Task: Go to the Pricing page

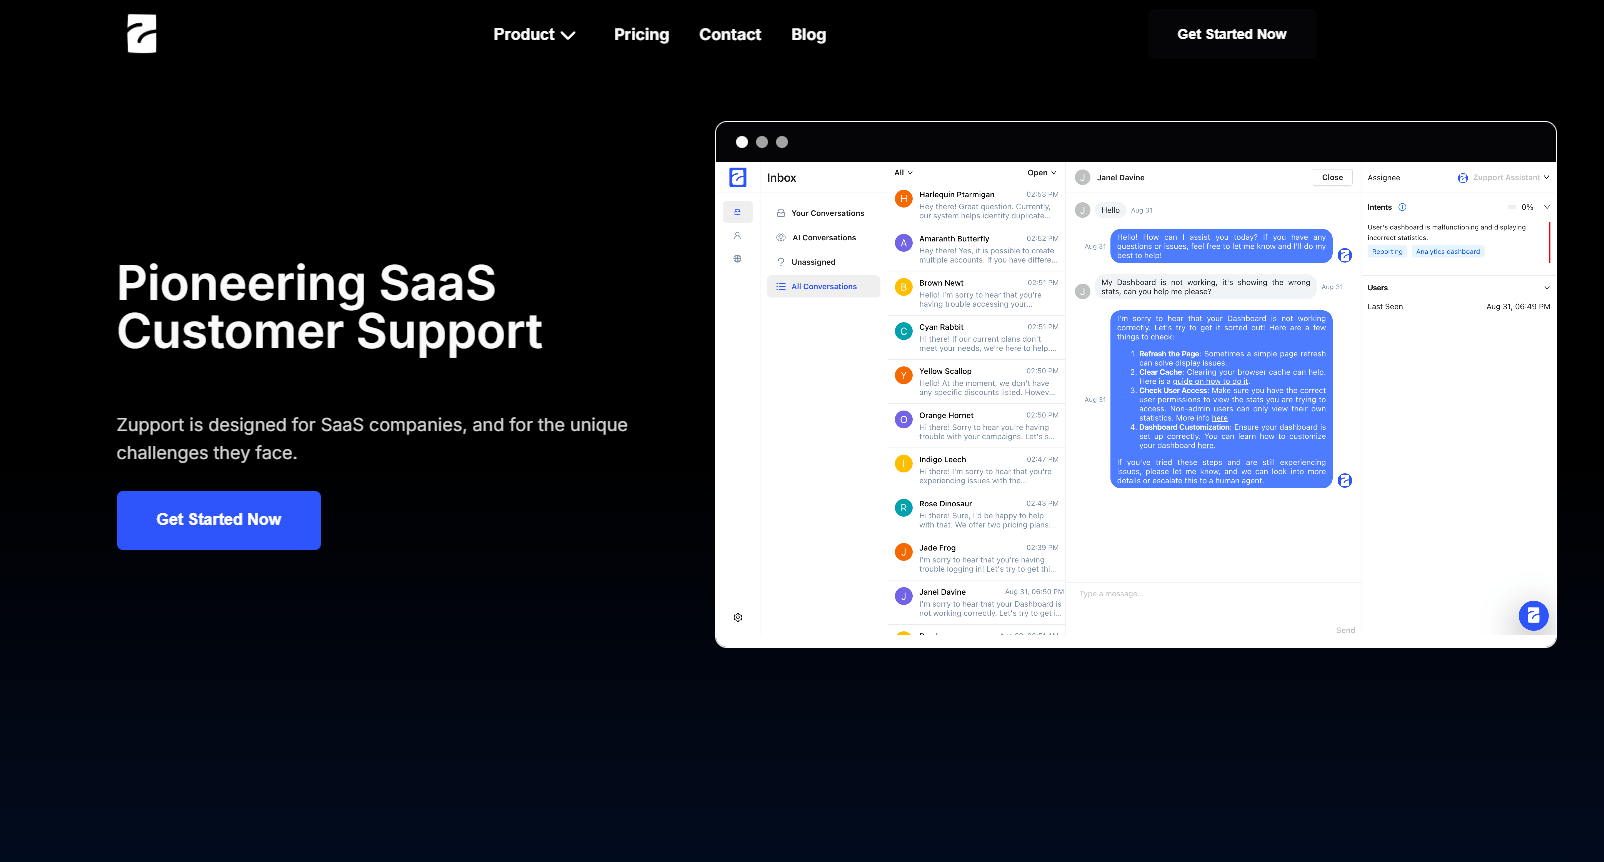Action: click(x=641, y=34)
